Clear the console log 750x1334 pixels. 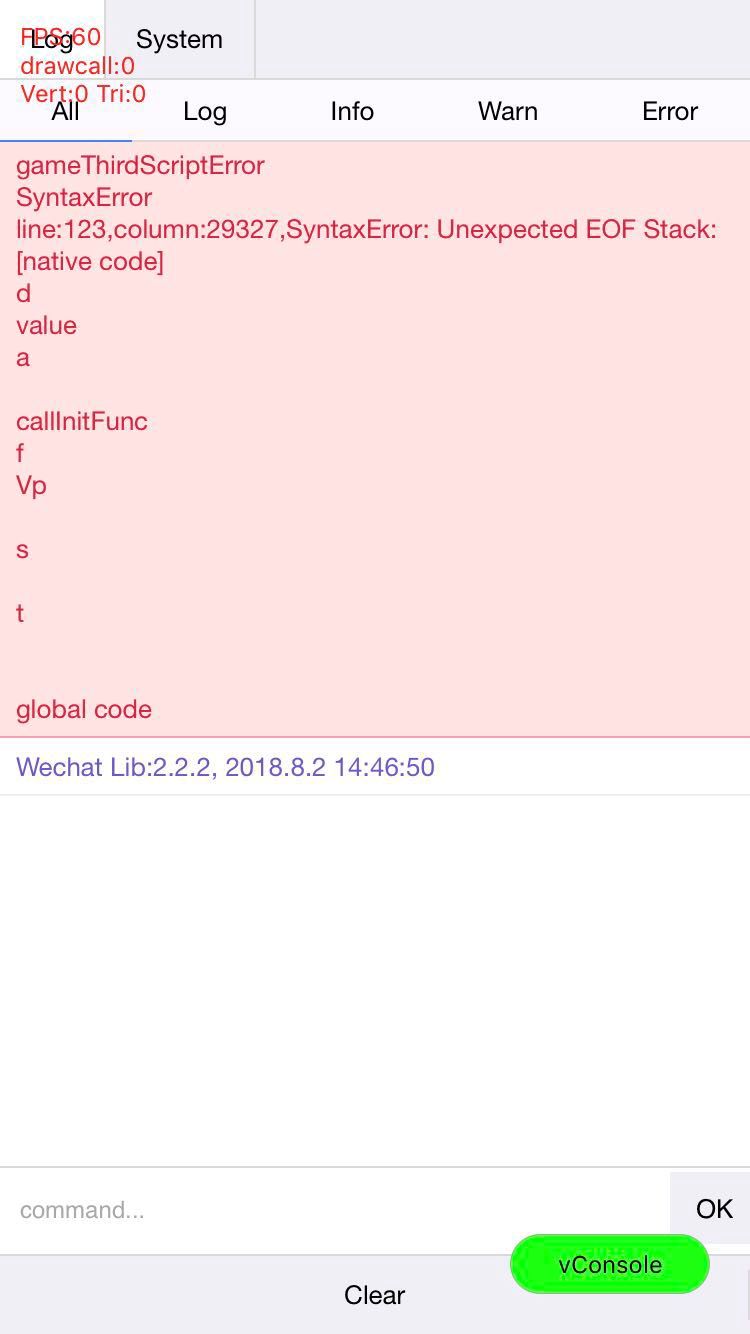click(x=374, y=1295)
